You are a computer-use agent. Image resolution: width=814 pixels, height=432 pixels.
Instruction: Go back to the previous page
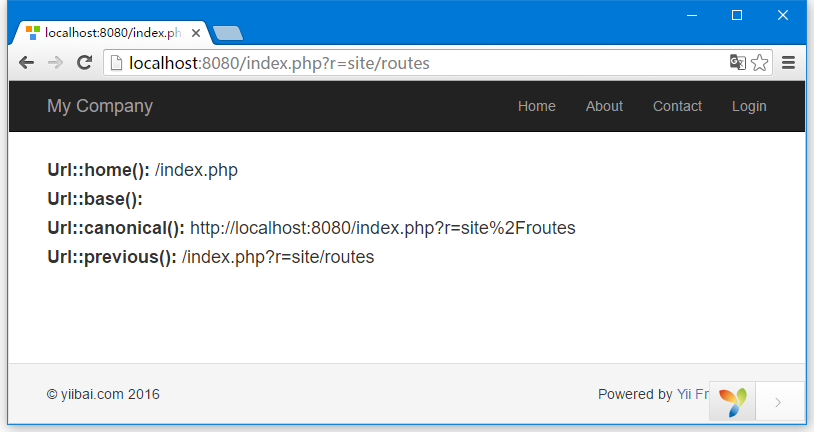(x=26, y=63)
